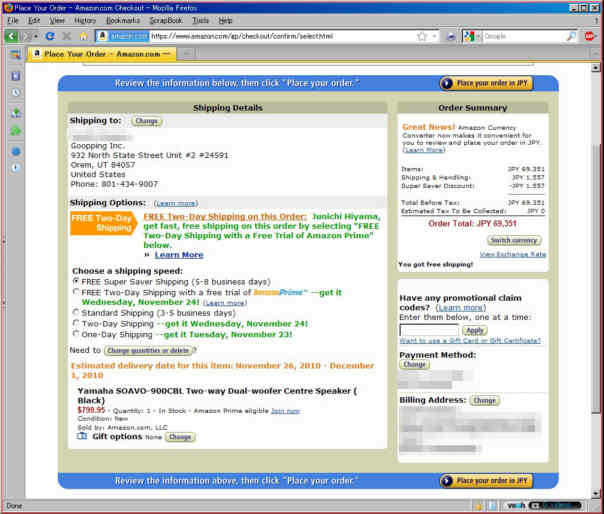Reload the page with the blue refresh icon

[x=50, y=36]
